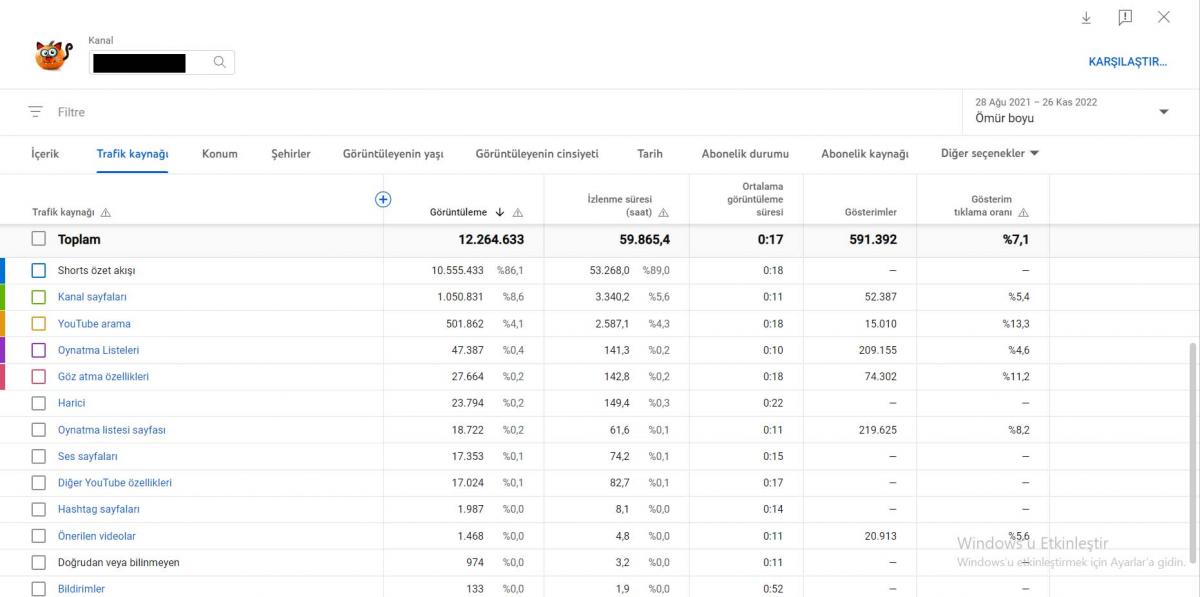Image resolution: width=1200 pixels, height=597 pixels.
Task: Switch to the Konum tab
Action: pyautogui.click(x=219, y=154)
